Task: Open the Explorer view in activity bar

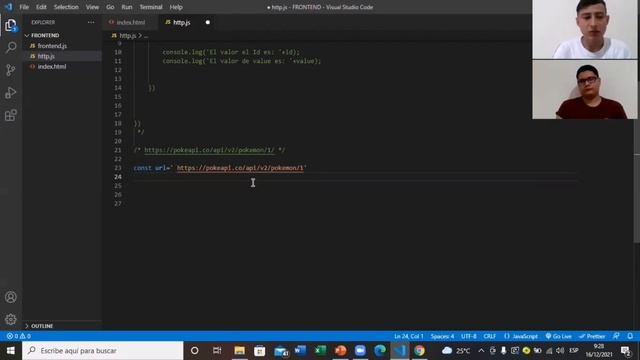Action: 11,25
